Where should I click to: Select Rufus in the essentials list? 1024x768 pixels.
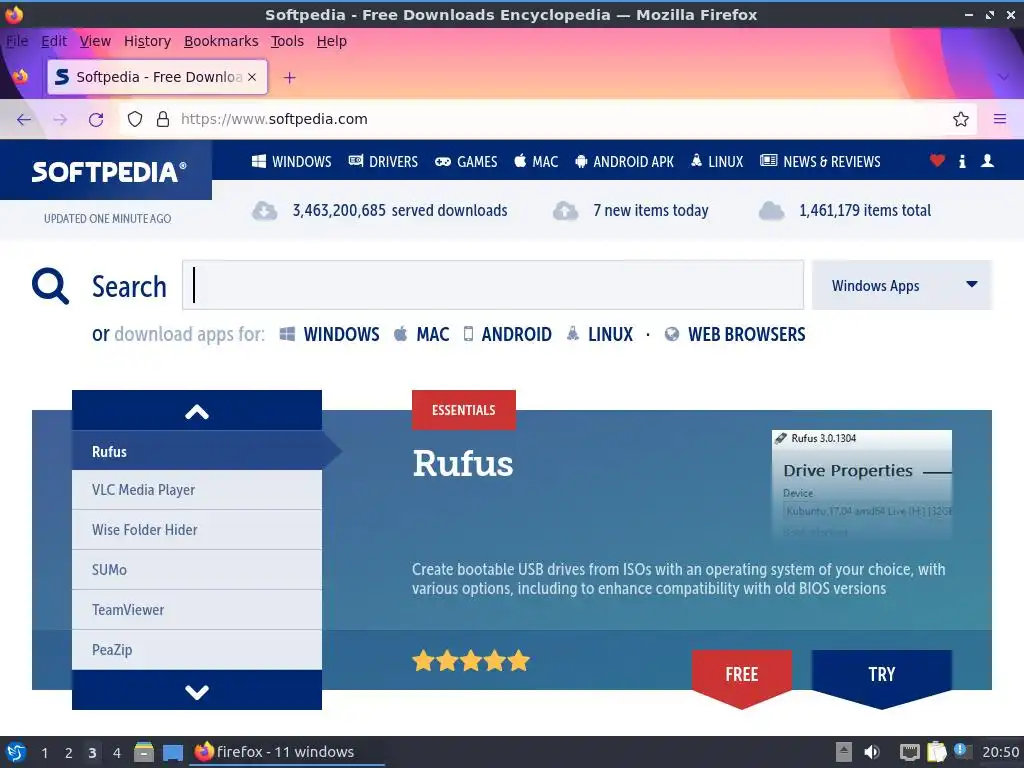[x=197, y=451]
